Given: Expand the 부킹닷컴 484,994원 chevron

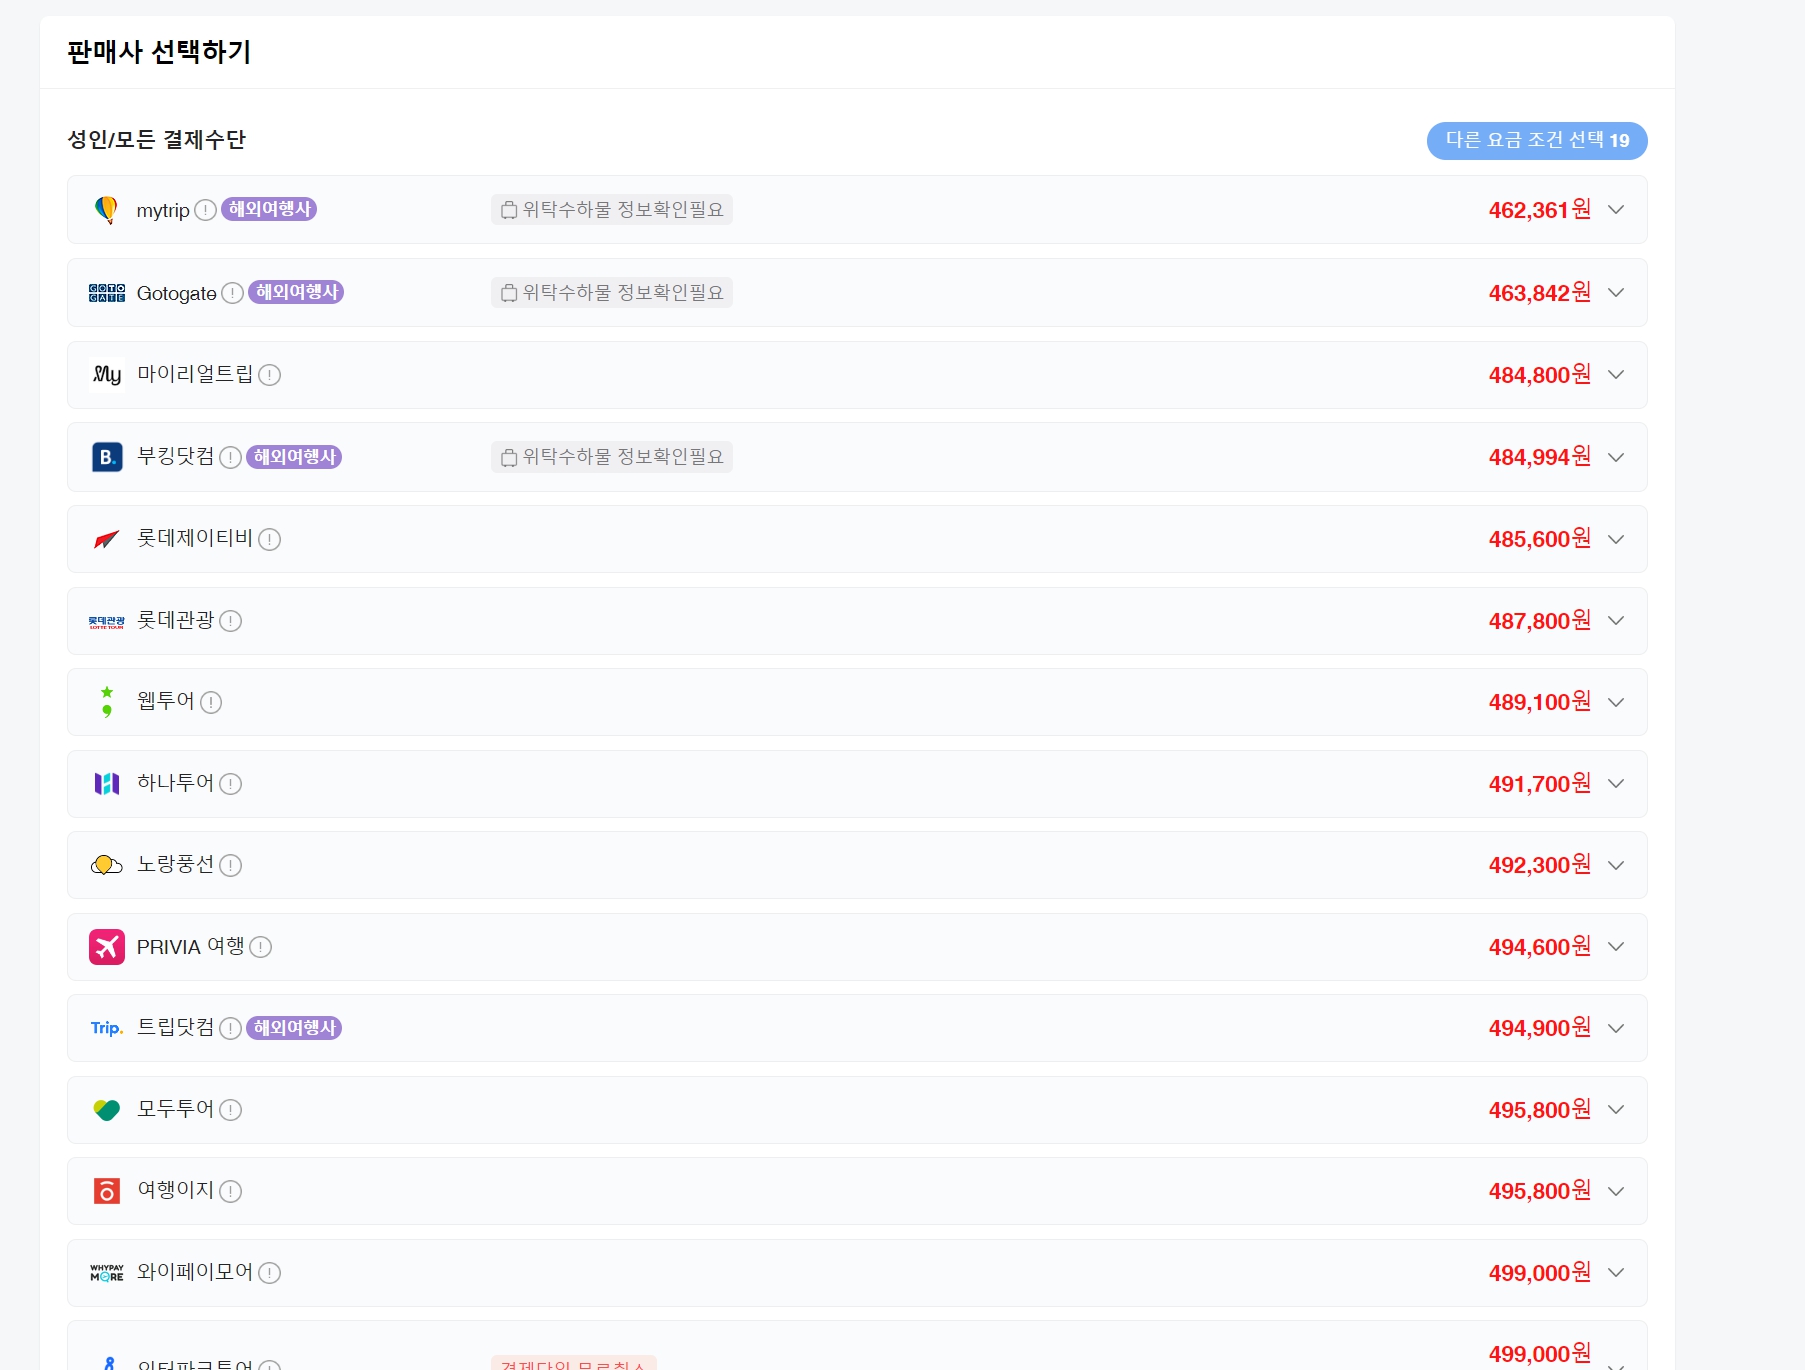Looking at the screenshot, I should [x=1616, y=457].
